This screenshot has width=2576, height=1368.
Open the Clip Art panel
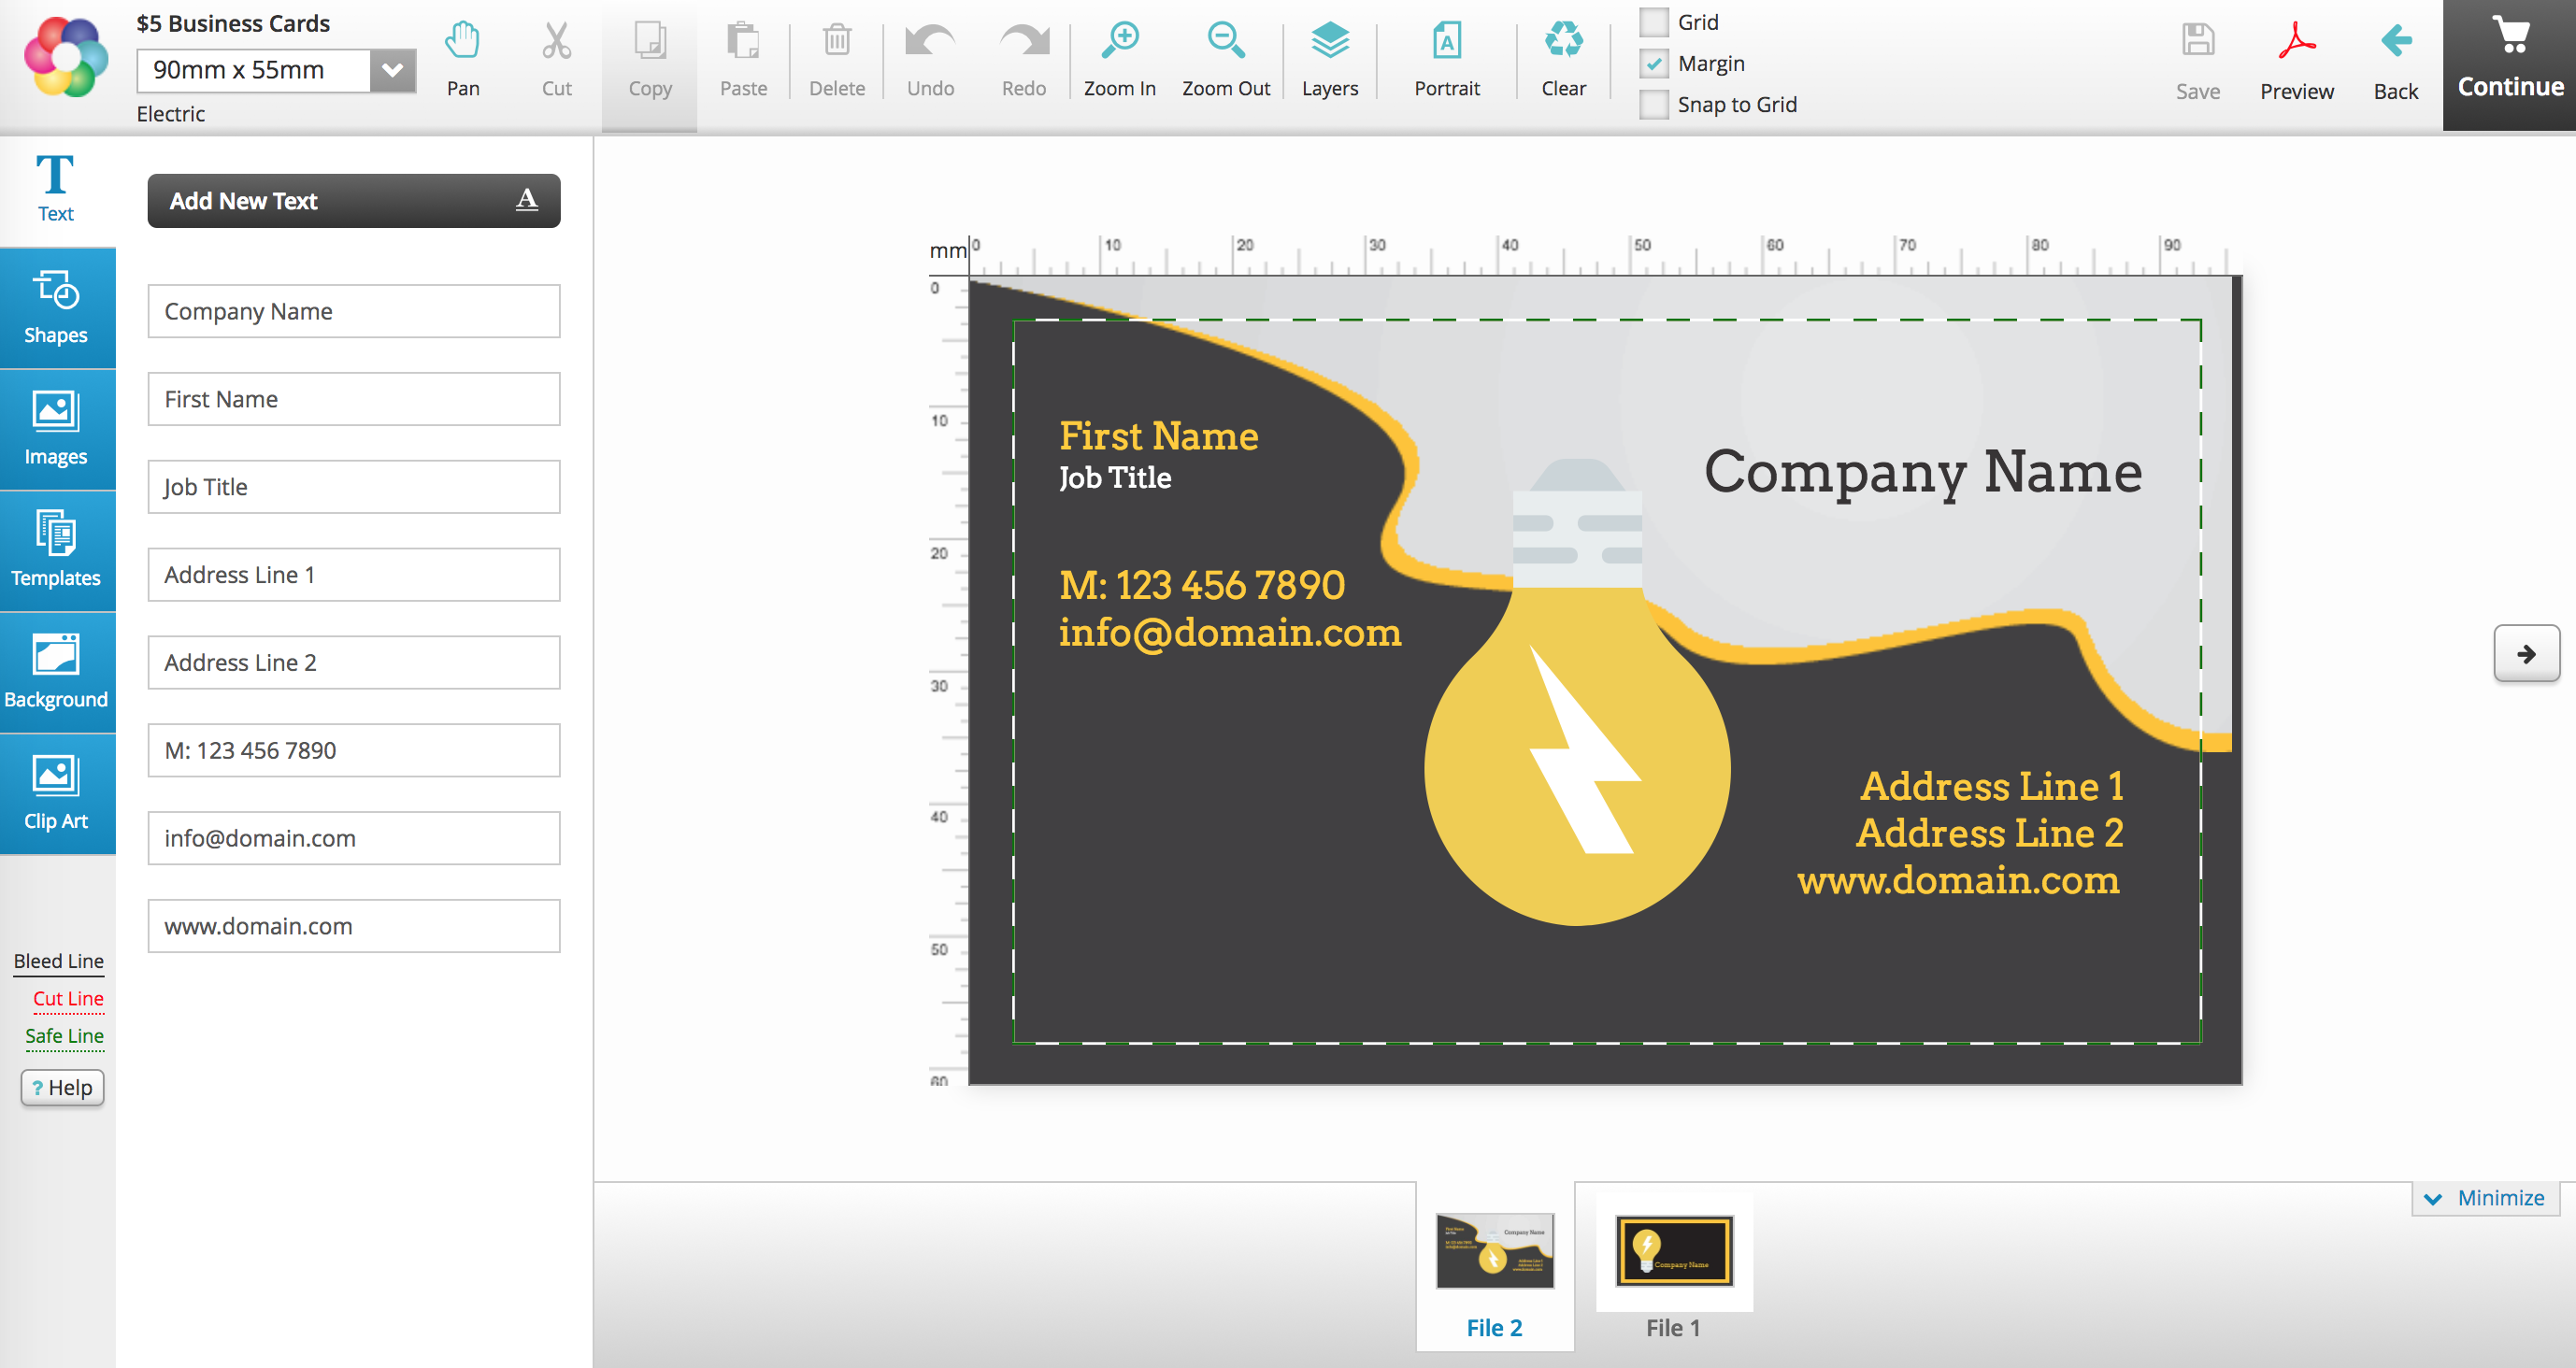point(56,793)
